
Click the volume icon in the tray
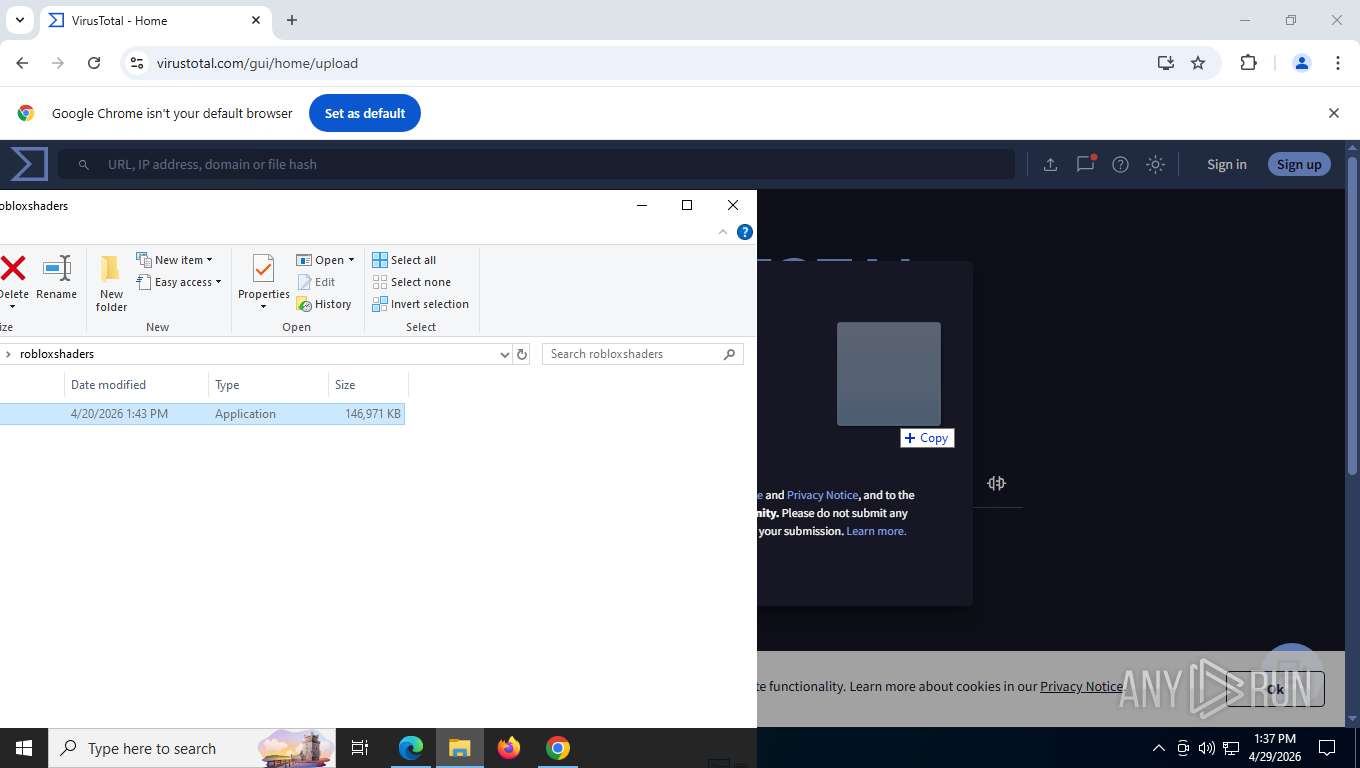point(1207,748)
